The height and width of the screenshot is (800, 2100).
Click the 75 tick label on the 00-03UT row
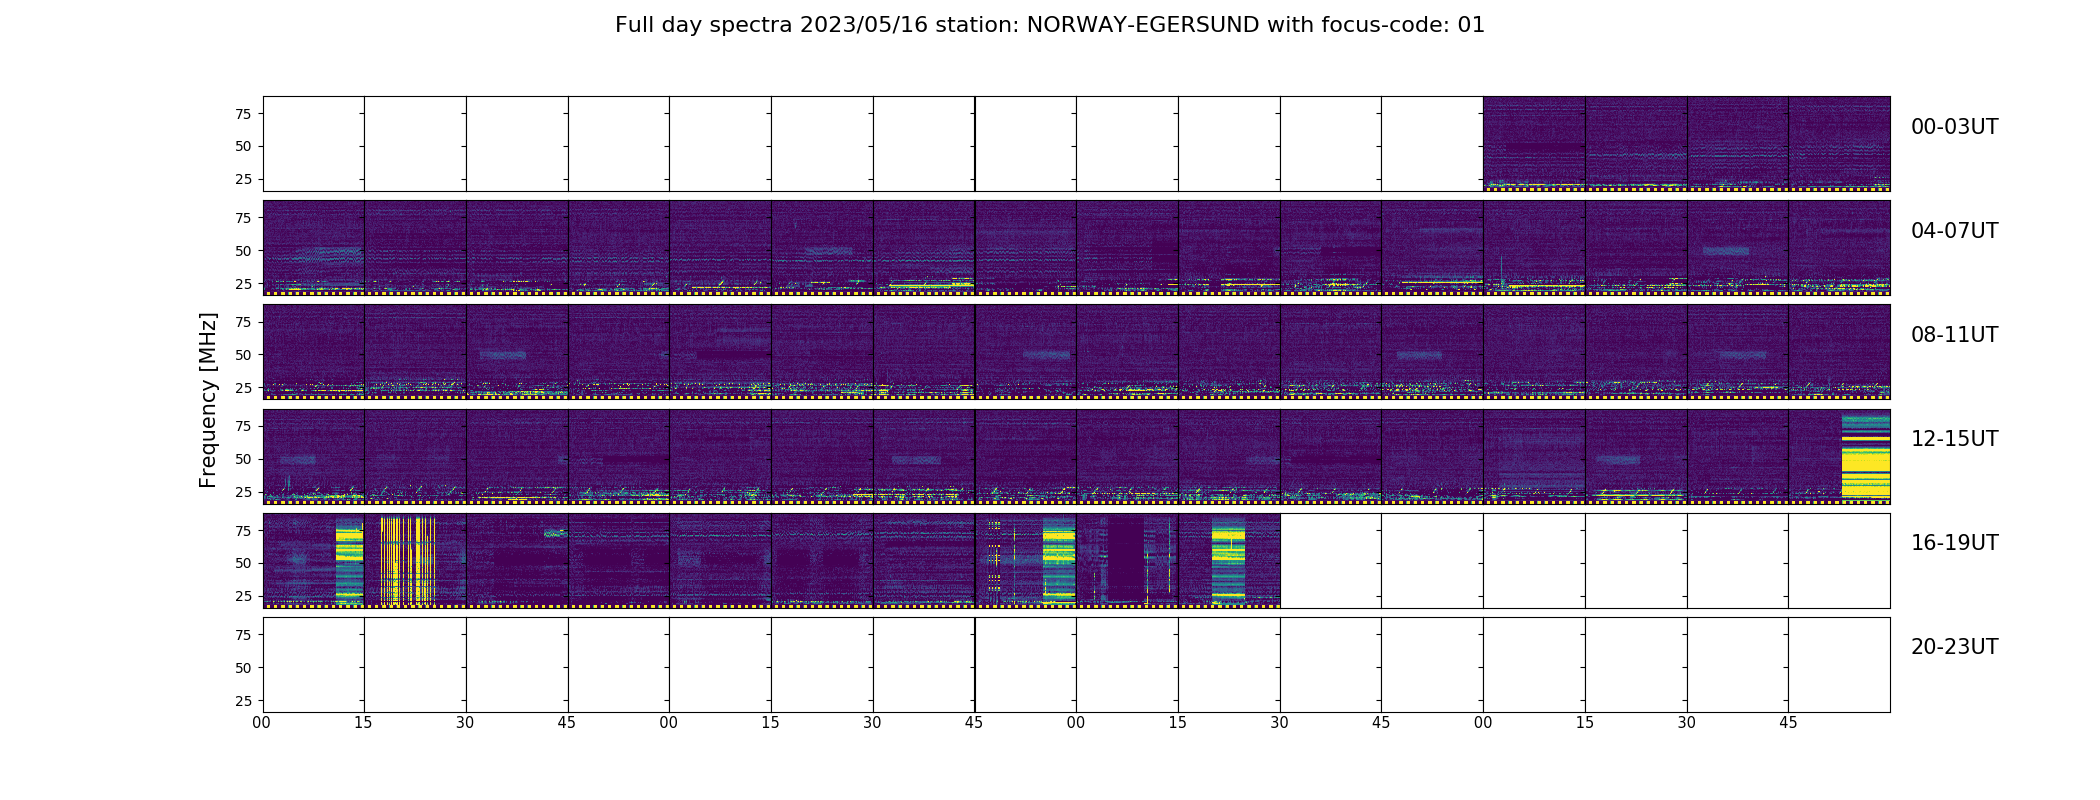click(243, 114)
